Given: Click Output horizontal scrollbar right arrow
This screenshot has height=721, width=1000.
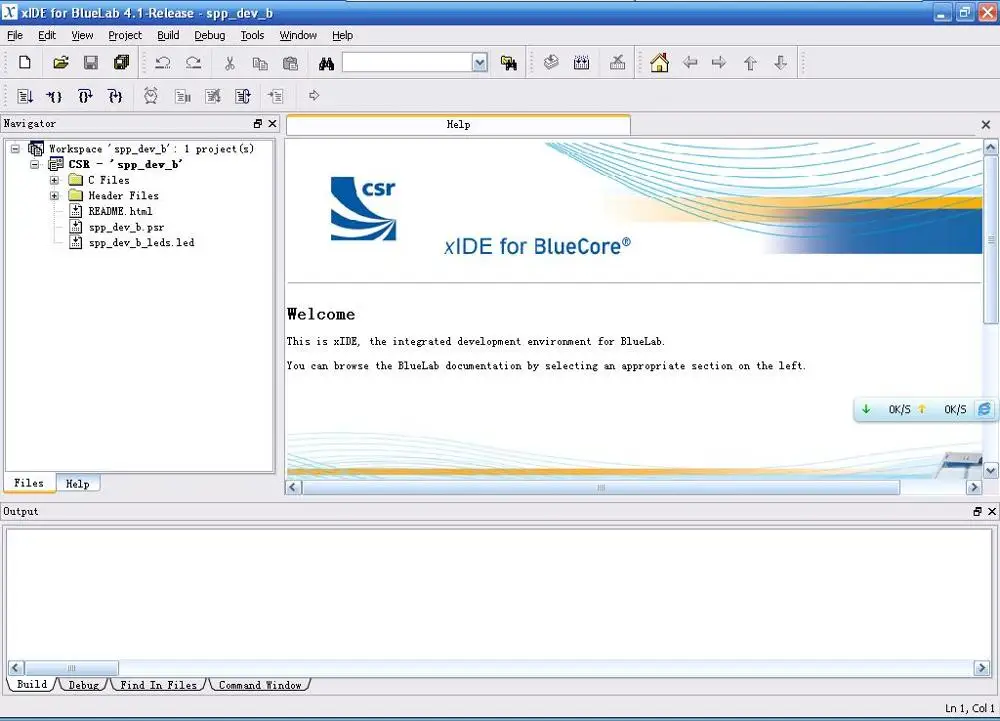Looking at the screenshot, I should click(x=982, y=667).
